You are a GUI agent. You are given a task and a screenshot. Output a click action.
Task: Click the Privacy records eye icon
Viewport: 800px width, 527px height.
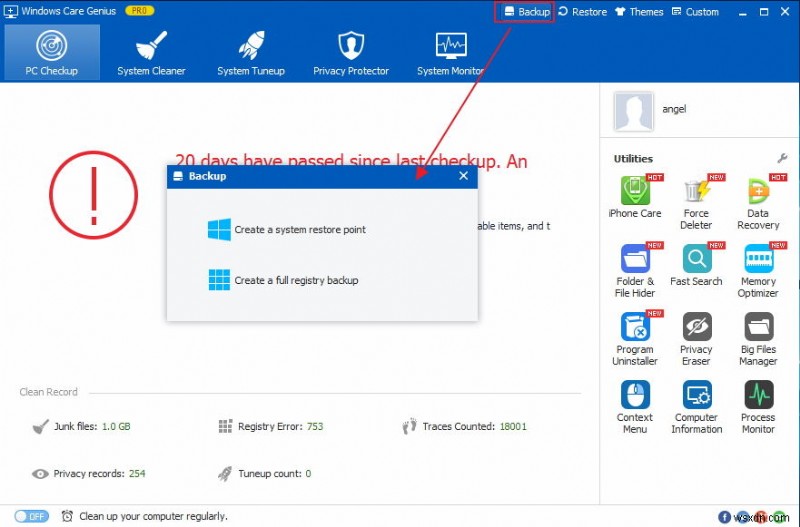coord(40,474)
